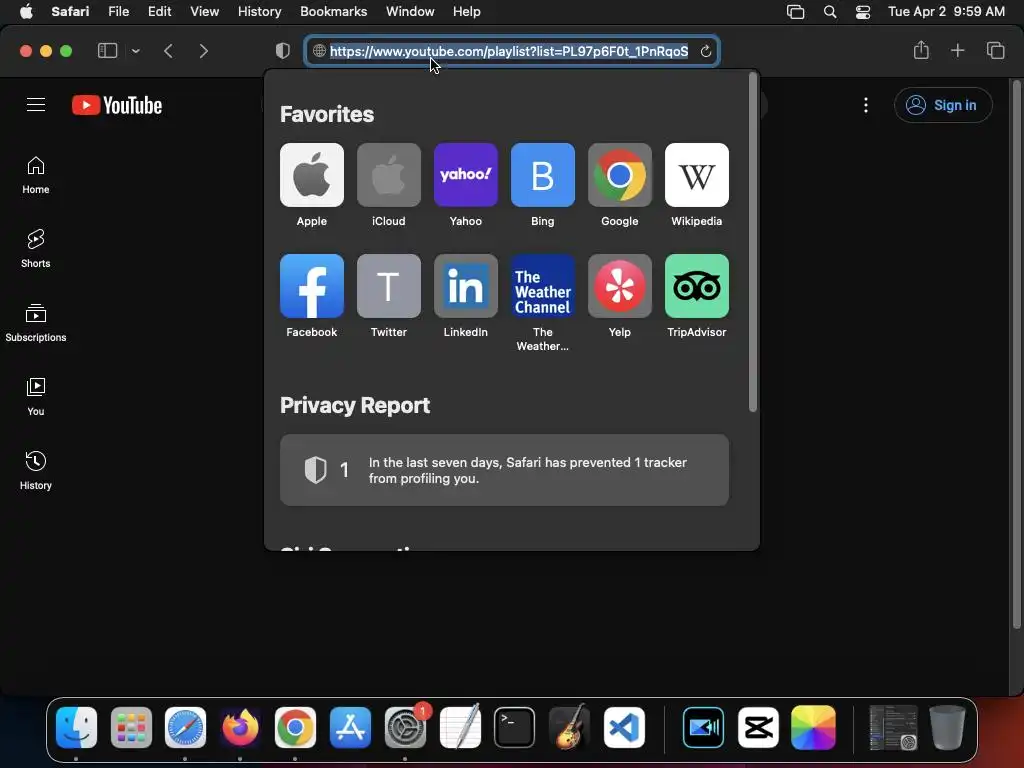Open the File menu

pos(118,12)
